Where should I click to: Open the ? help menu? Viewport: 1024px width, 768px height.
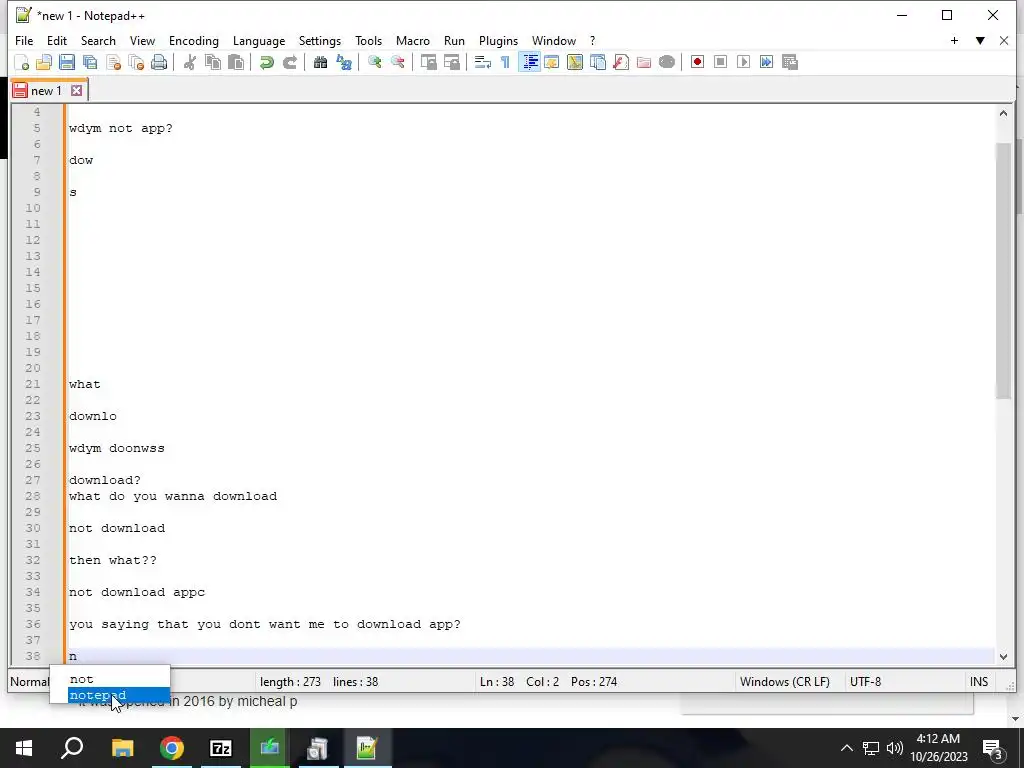(x=592, y=40)
